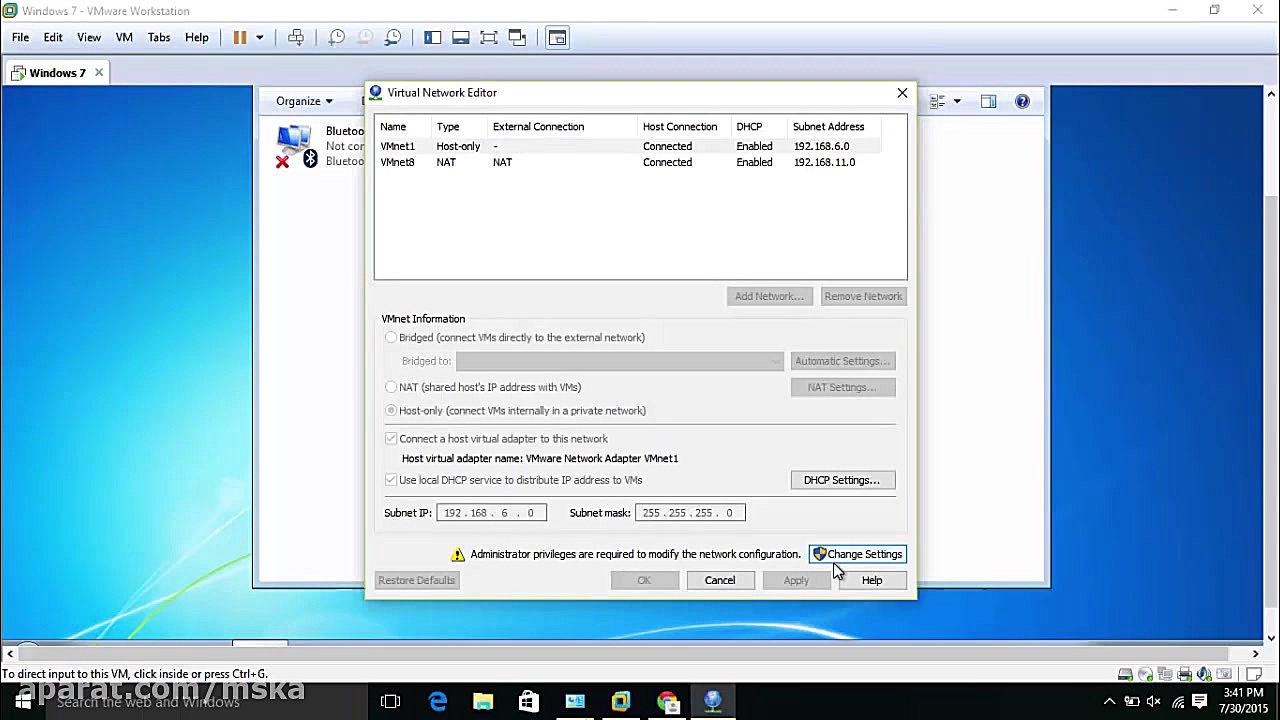The height and width of the screenshot is (720, 1280).
Task: Select the NAT shared host IP radio button
Action: (x=391, y=387)
